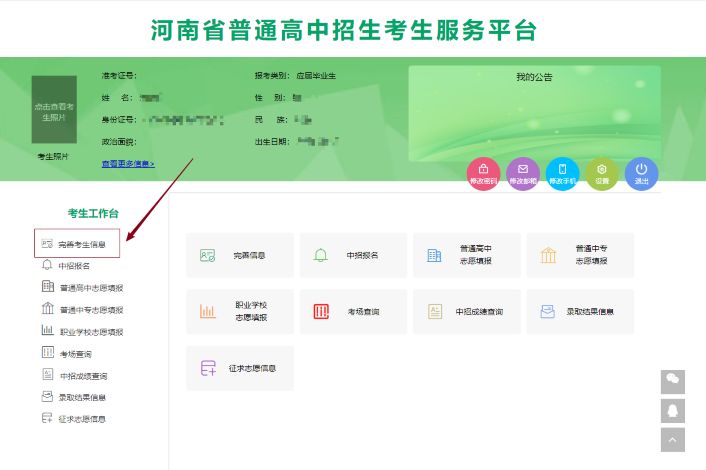Click the 应届毕业生 category text
Image resolution: width=706 pixels, height=470 pixels.
316,76
